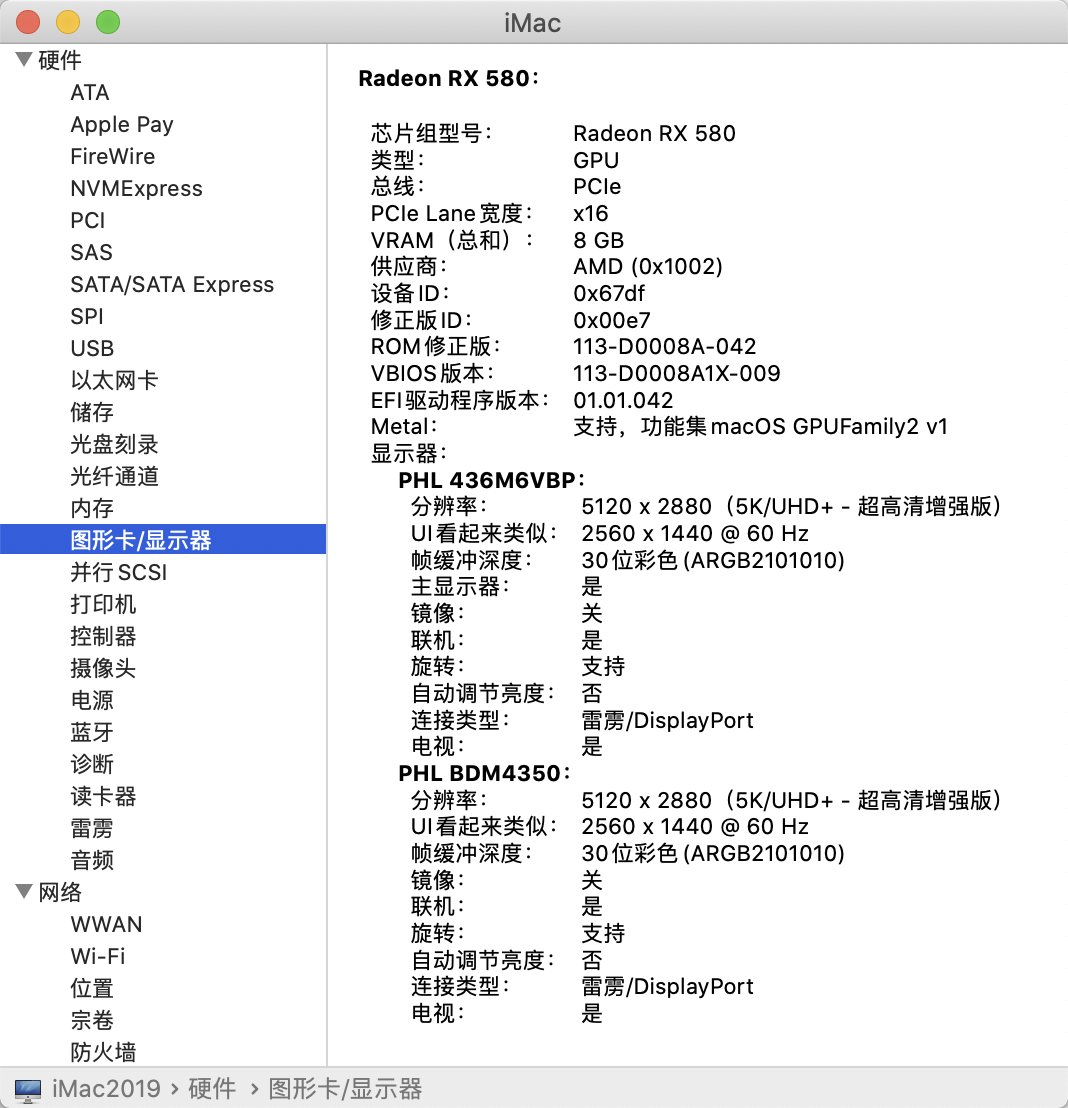
Task: Select ATA in the sidebar
Action: [x=90, y=93]
